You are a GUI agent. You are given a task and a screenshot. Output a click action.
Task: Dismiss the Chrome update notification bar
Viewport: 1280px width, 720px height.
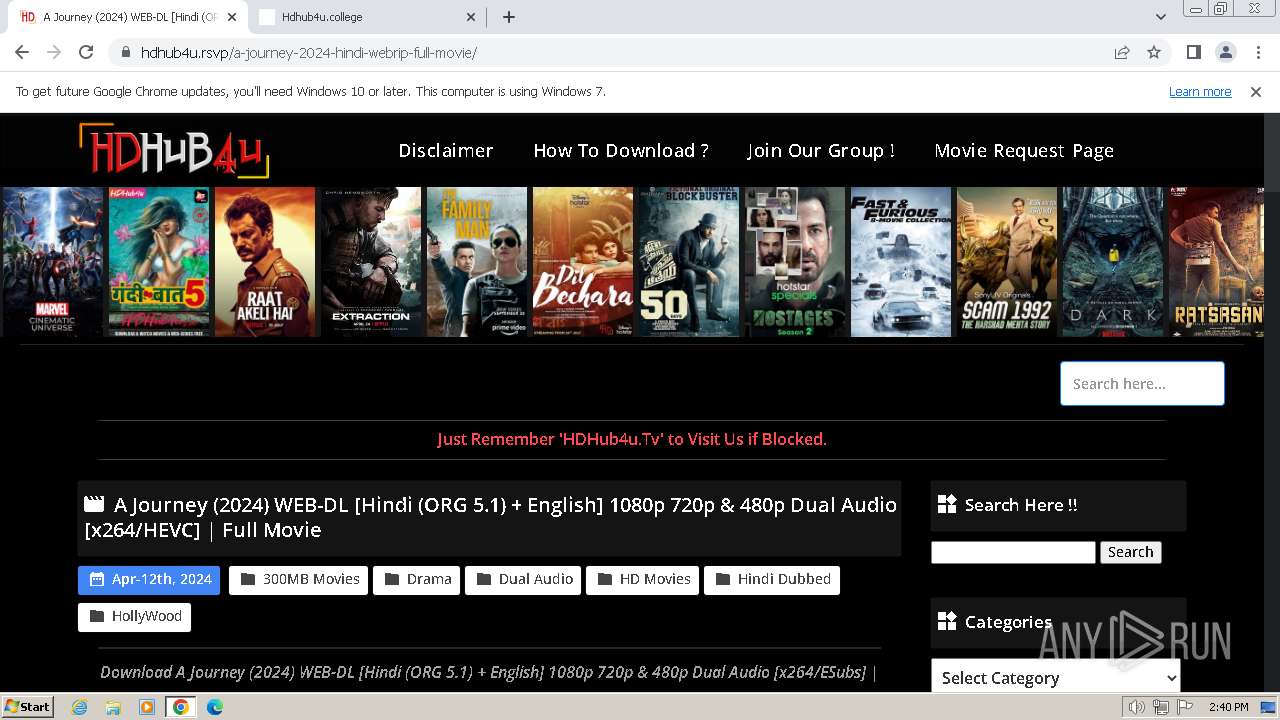pyautogui.click(x=1256, y=91)
